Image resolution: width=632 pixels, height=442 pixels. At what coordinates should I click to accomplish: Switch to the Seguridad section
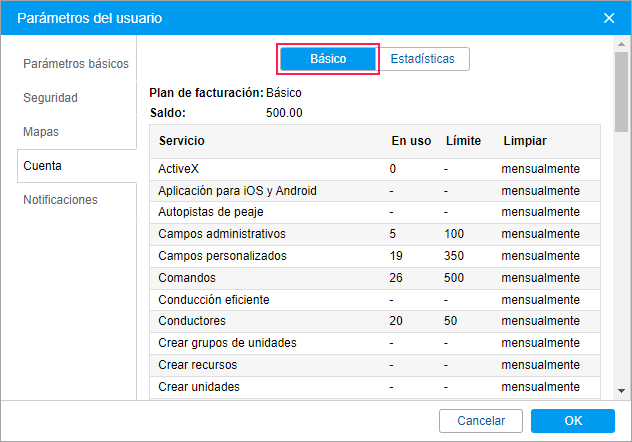(x=51, y=98)
